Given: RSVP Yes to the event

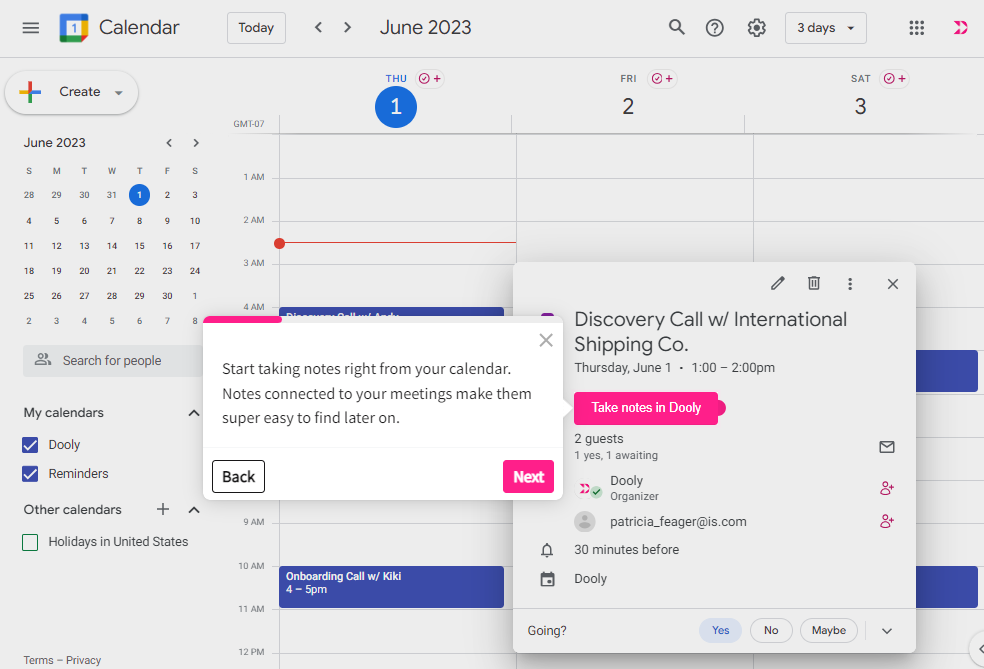Looking at the screenshot, I should [720, 630].
